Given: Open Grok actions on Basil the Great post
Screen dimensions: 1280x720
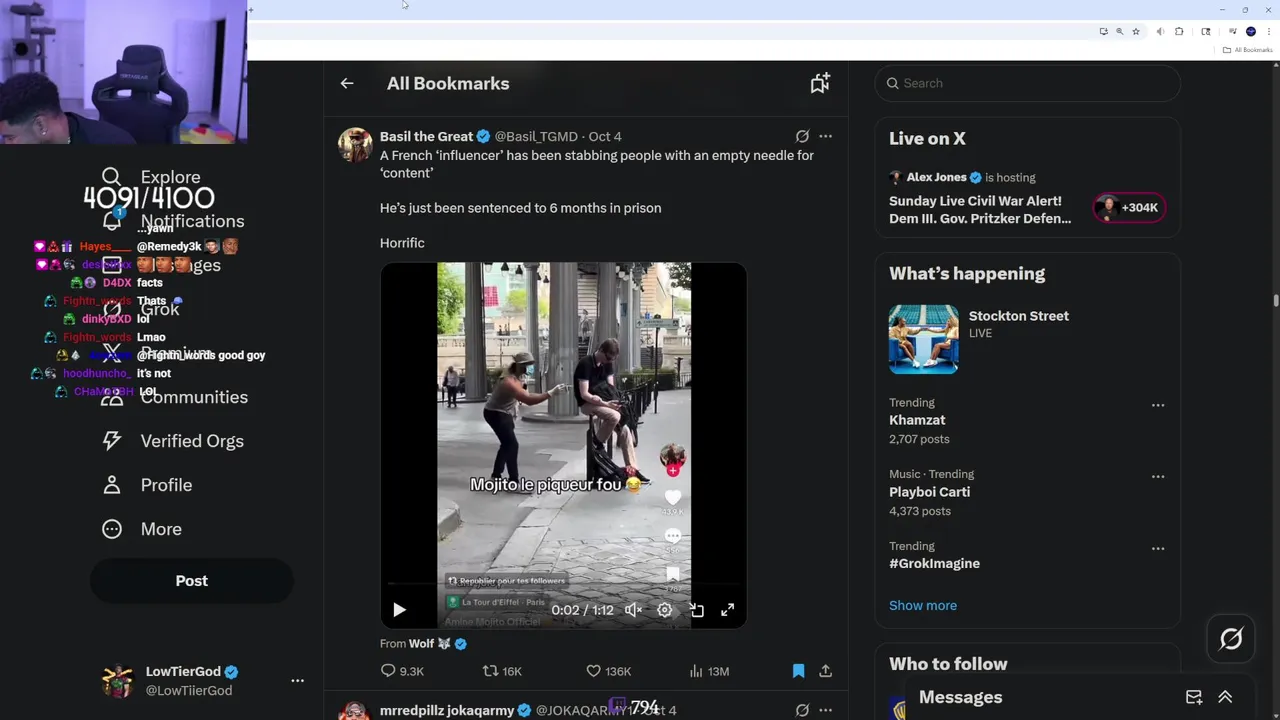Looking at the screenshot, I should pos(802,137).
